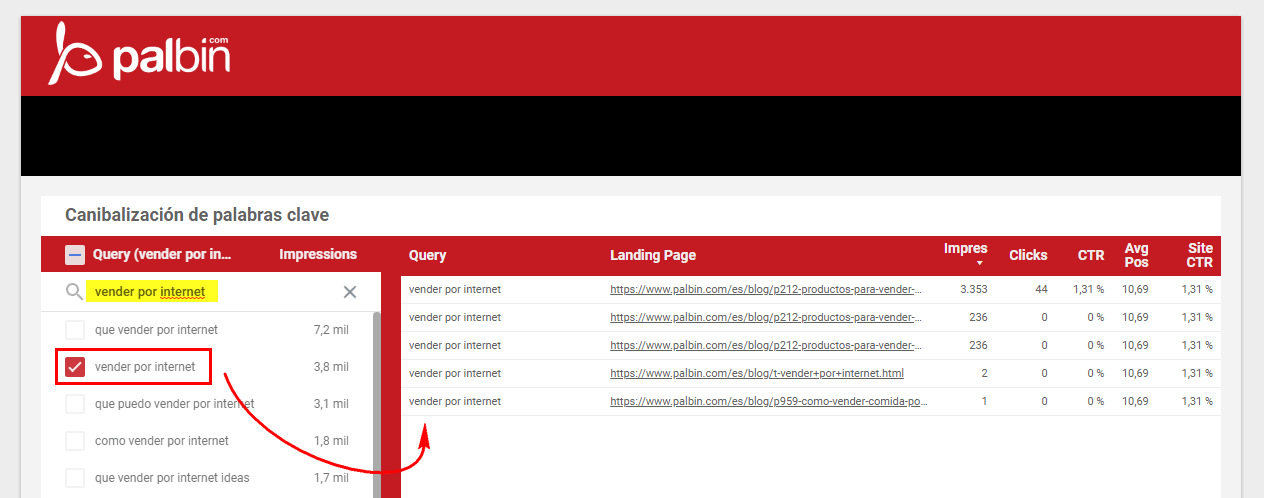Click the search field containing 'vender por internet'
This screenshot has width=1264, height=498.
(212, 292)
